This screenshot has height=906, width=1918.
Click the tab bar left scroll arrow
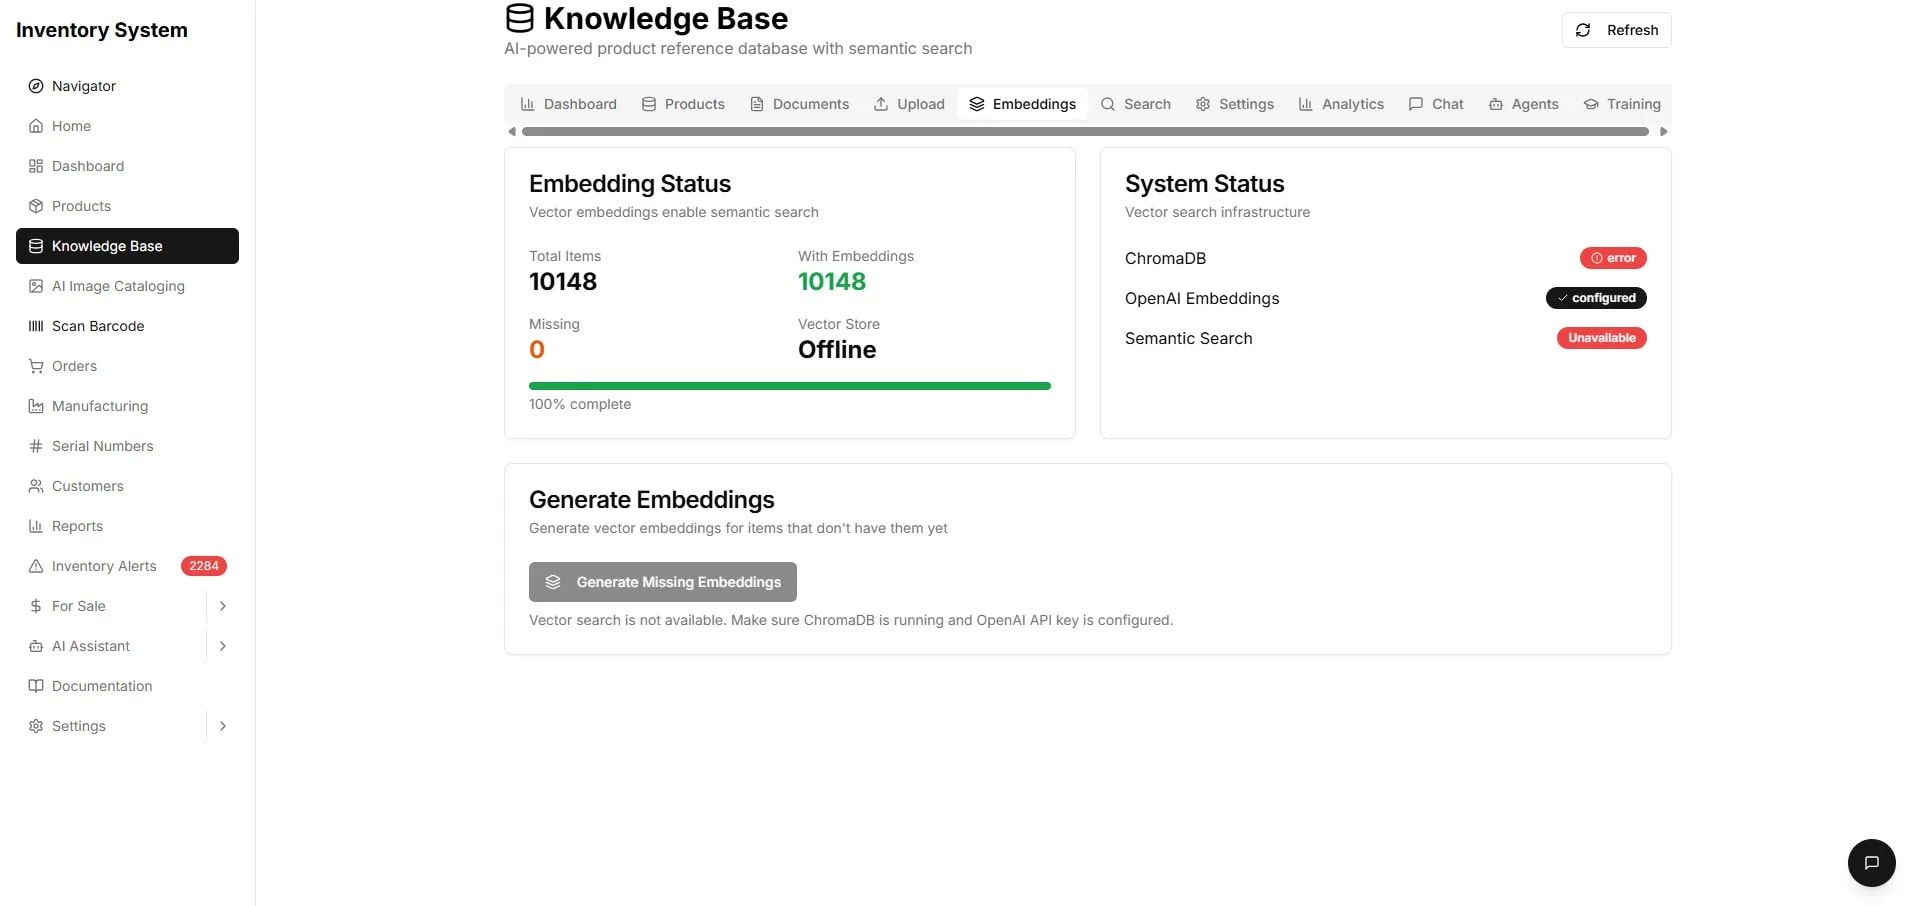click(512, 132)
